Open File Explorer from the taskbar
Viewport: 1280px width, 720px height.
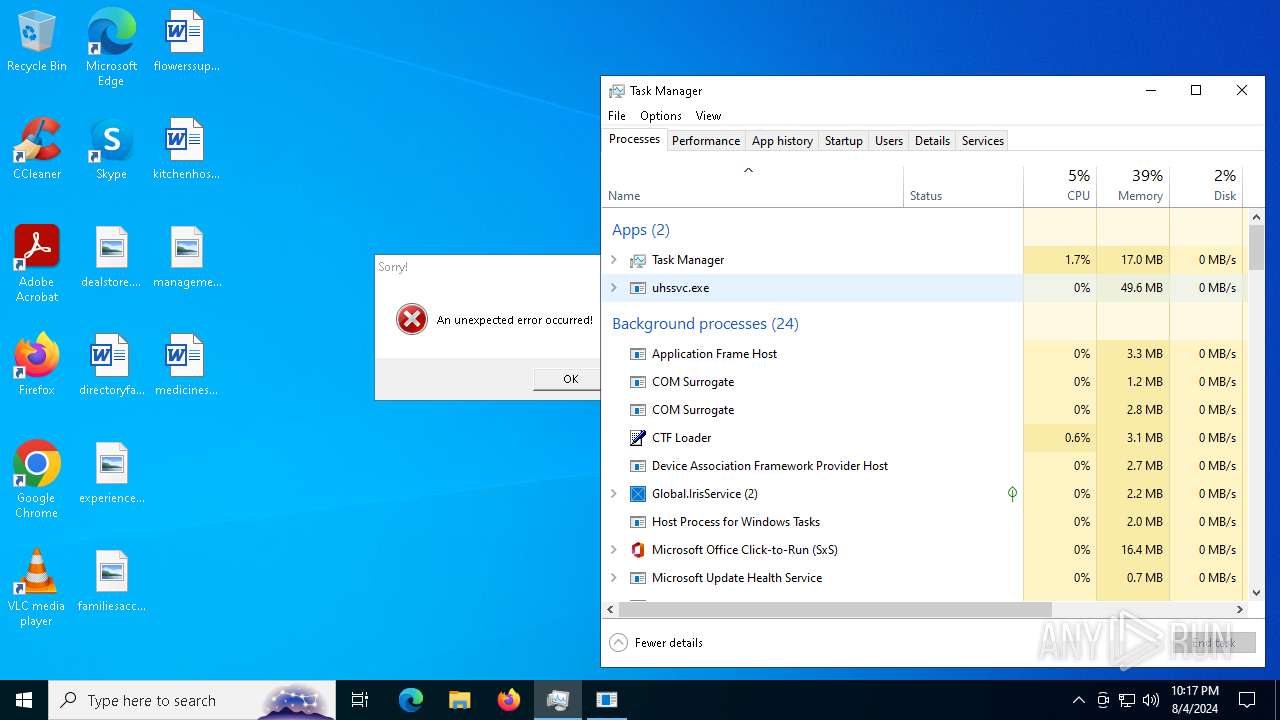coord(459,700)
